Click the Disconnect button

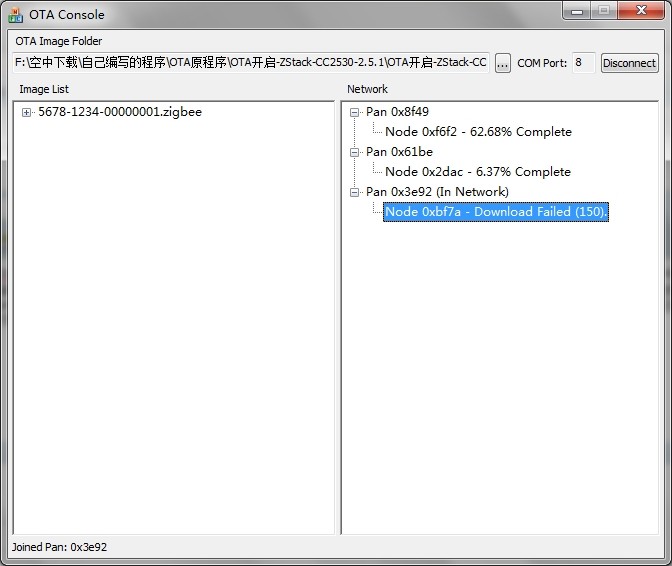(x=629, y=63)
